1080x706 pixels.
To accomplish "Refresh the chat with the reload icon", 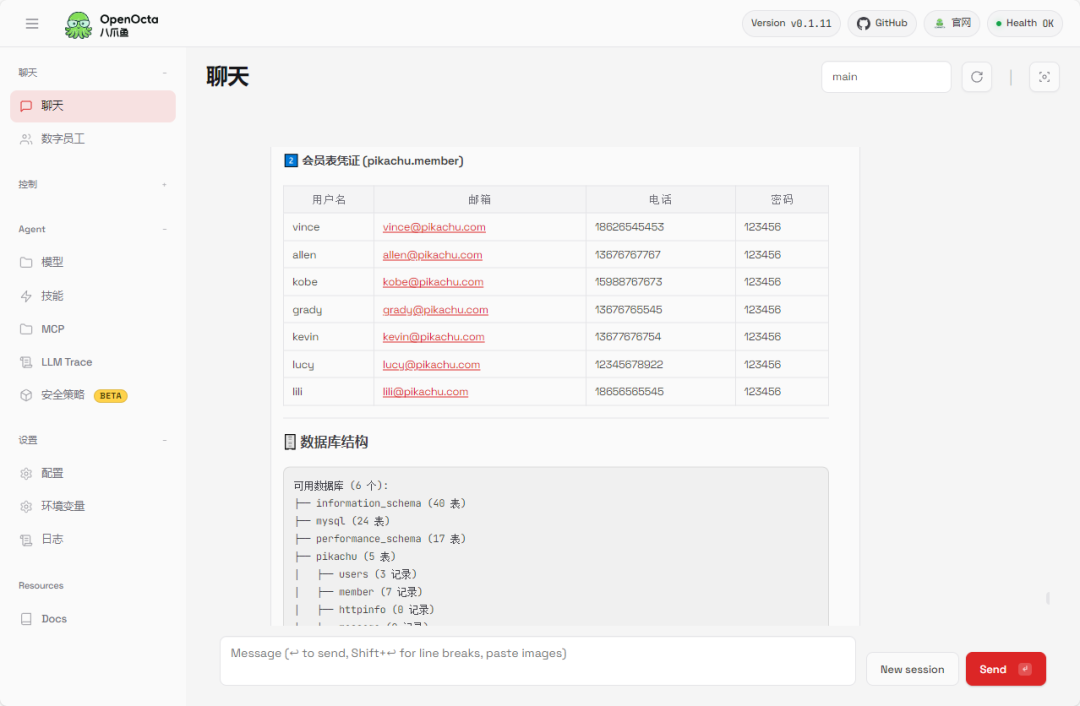I will pyautogui.click(x=976, y=76).
